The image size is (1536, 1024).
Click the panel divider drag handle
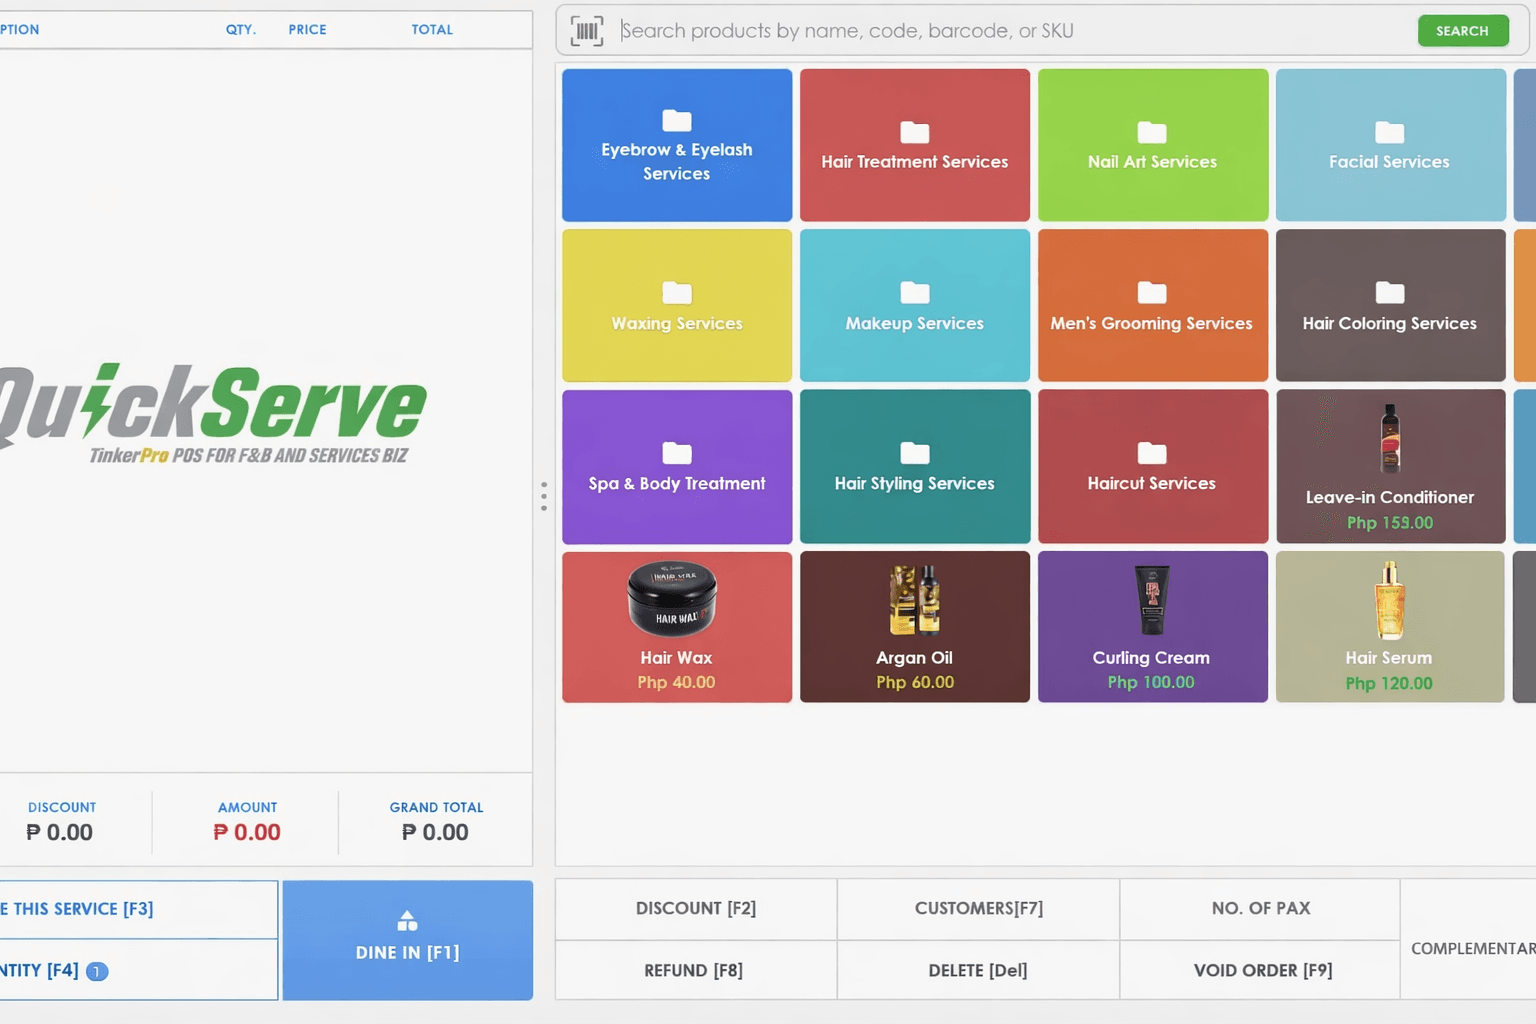[x=543, y=495]
